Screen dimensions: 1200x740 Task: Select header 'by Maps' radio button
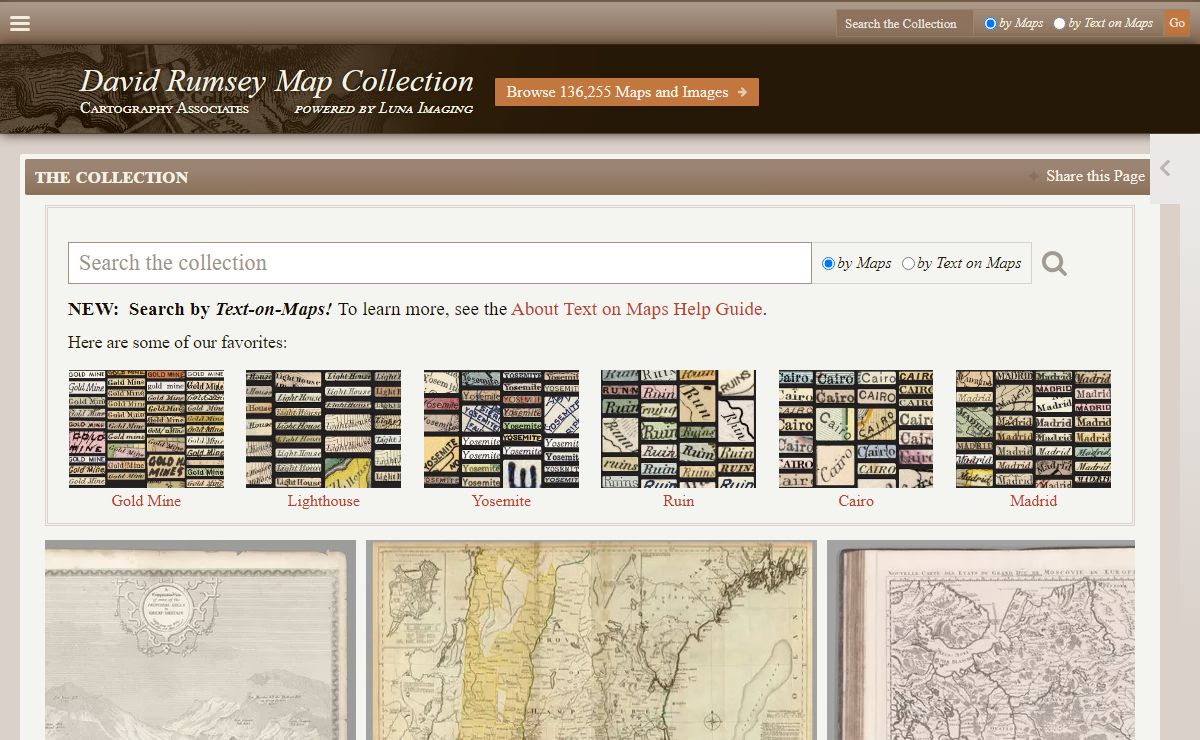990,23
